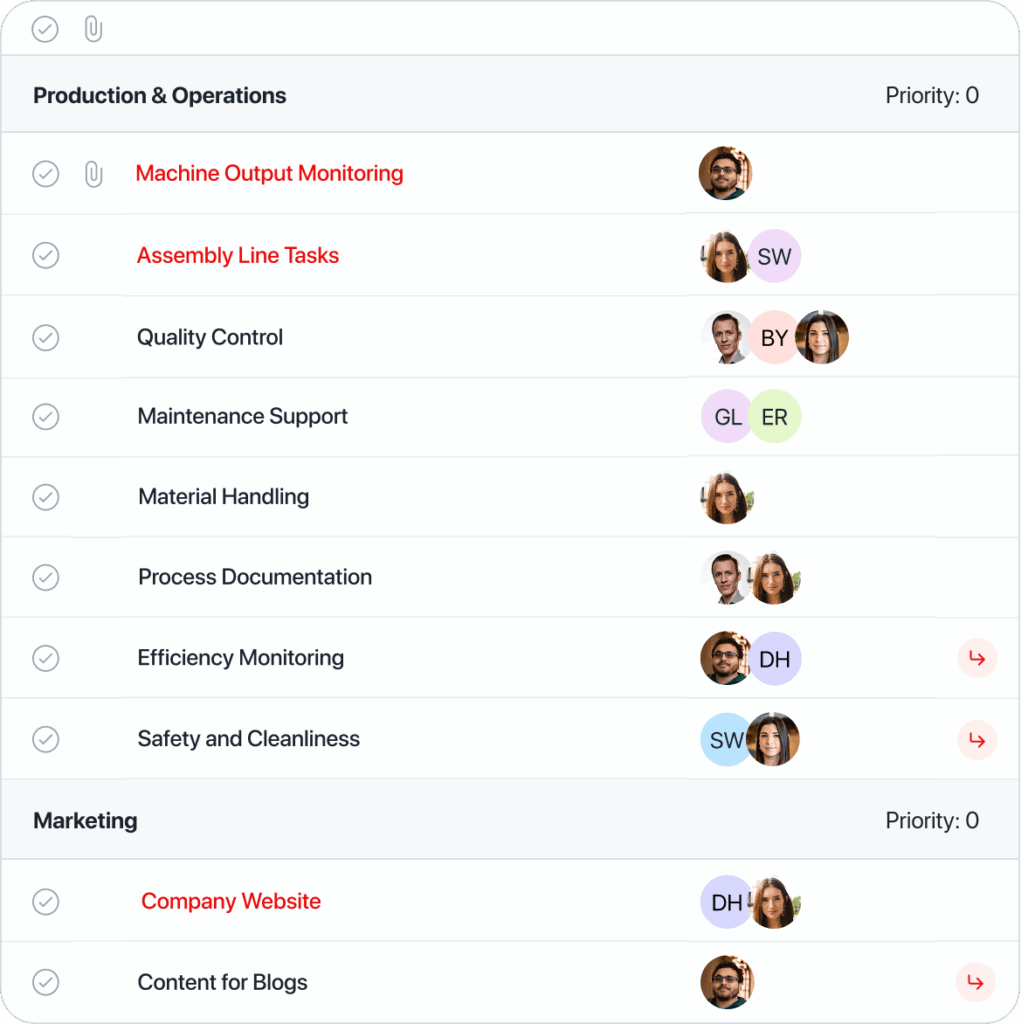Screen dimensions: 1021x1024
Task: Click the DH avatar on the Company Website row
Action: (x=727, y=901)
